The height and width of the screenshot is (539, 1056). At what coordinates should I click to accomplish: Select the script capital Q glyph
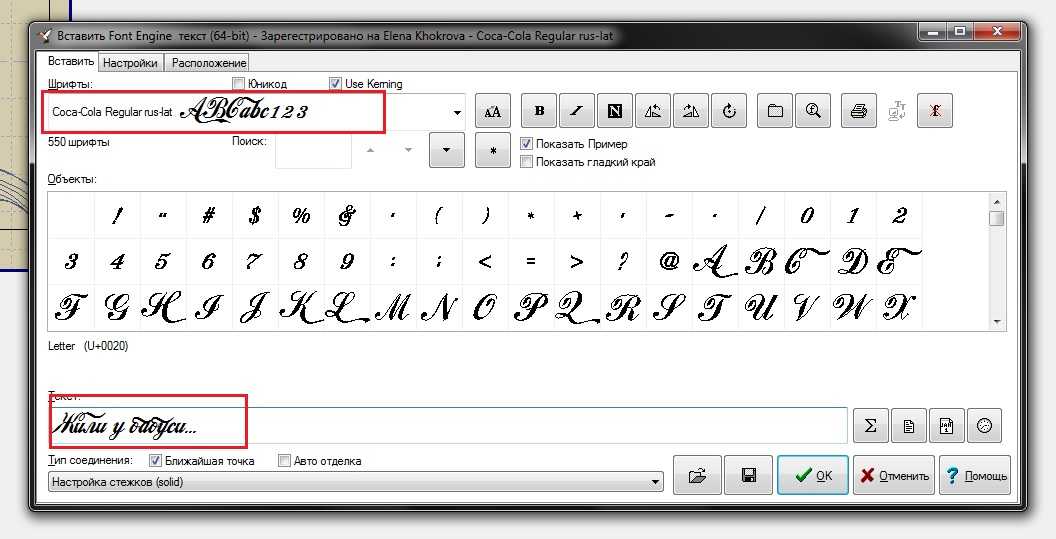pos(576,308)
